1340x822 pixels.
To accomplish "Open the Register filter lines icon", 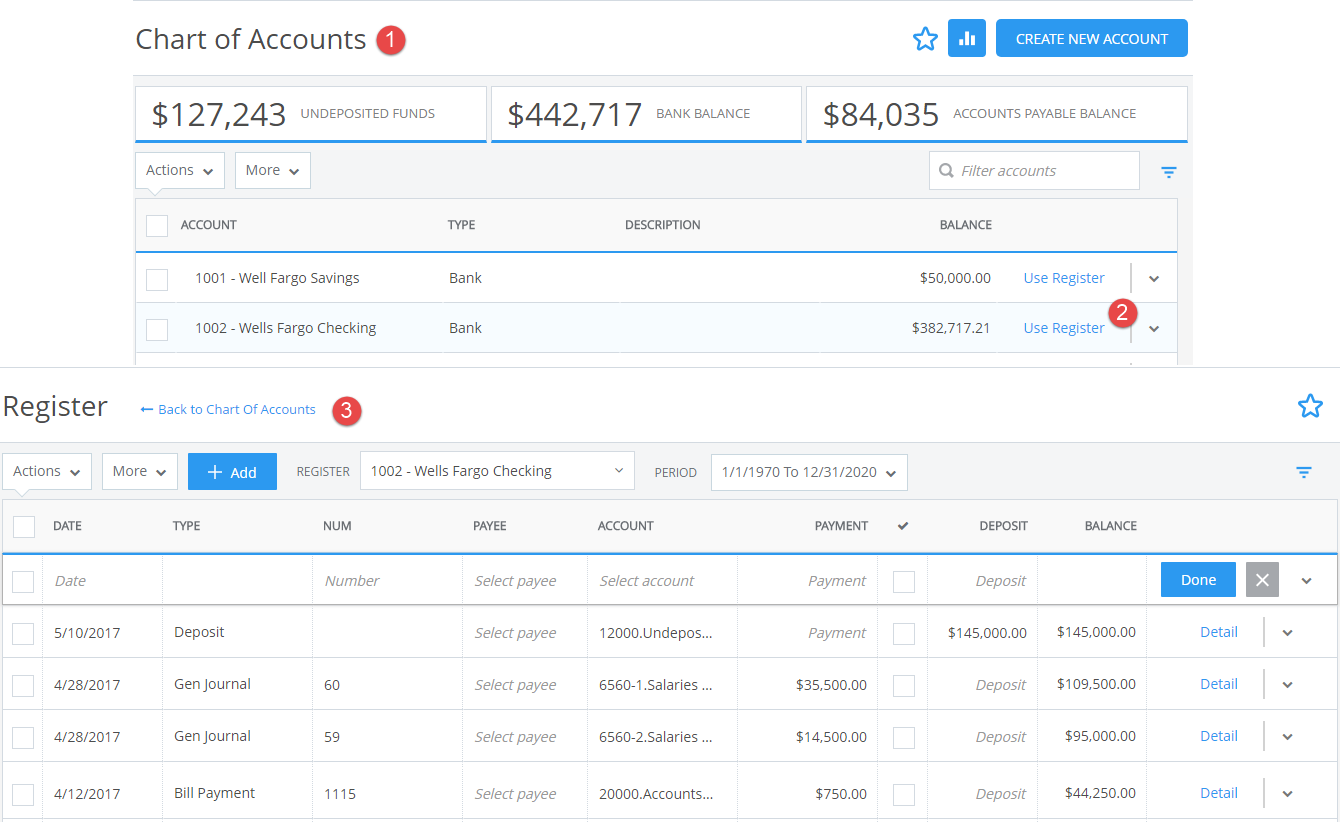I will pyautogui.click(x=1304, y=472).
